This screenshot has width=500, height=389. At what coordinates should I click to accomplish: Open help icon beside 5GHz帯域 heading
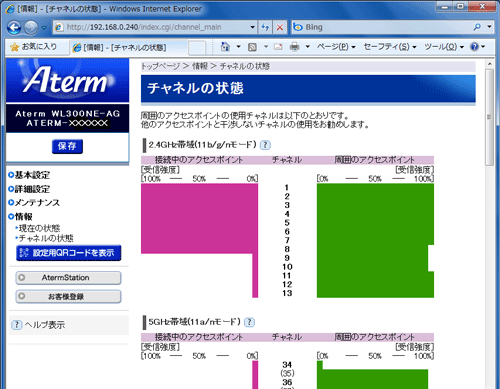click(249, 322)
